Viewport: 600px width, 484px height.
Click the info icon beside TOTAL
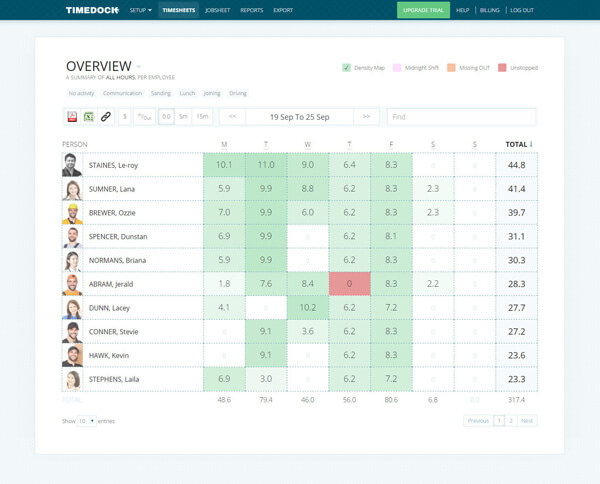(x=531, y=144)
